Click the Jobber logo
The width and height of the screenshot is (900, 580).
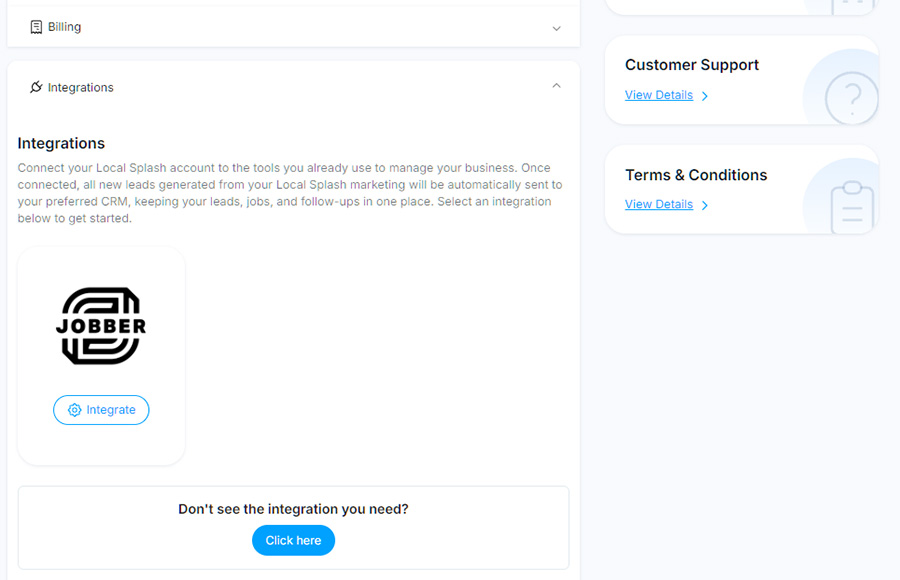tap(101, 326)
